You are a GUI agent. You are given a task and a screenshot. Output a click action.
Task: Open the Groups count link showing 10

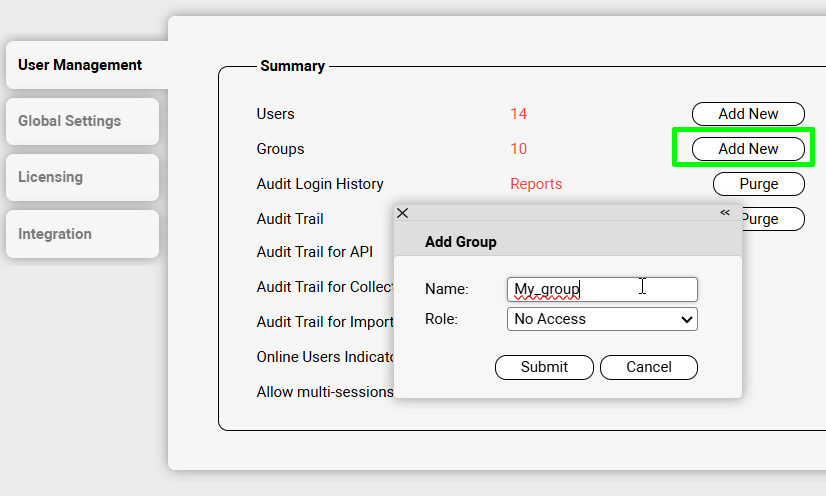click(x=518, y=149)
